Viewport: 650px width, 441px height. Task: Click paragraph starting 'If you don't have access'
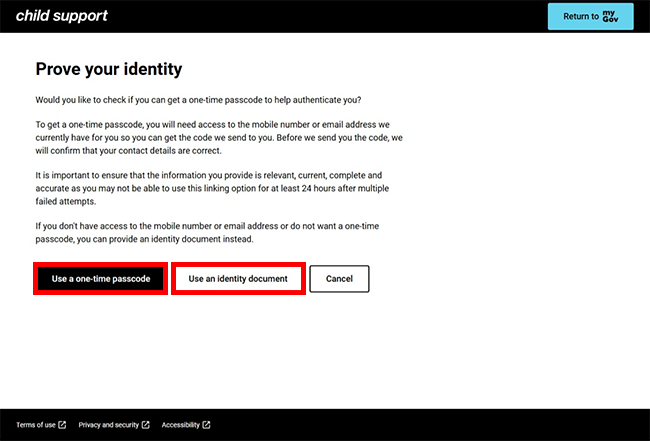206,232
